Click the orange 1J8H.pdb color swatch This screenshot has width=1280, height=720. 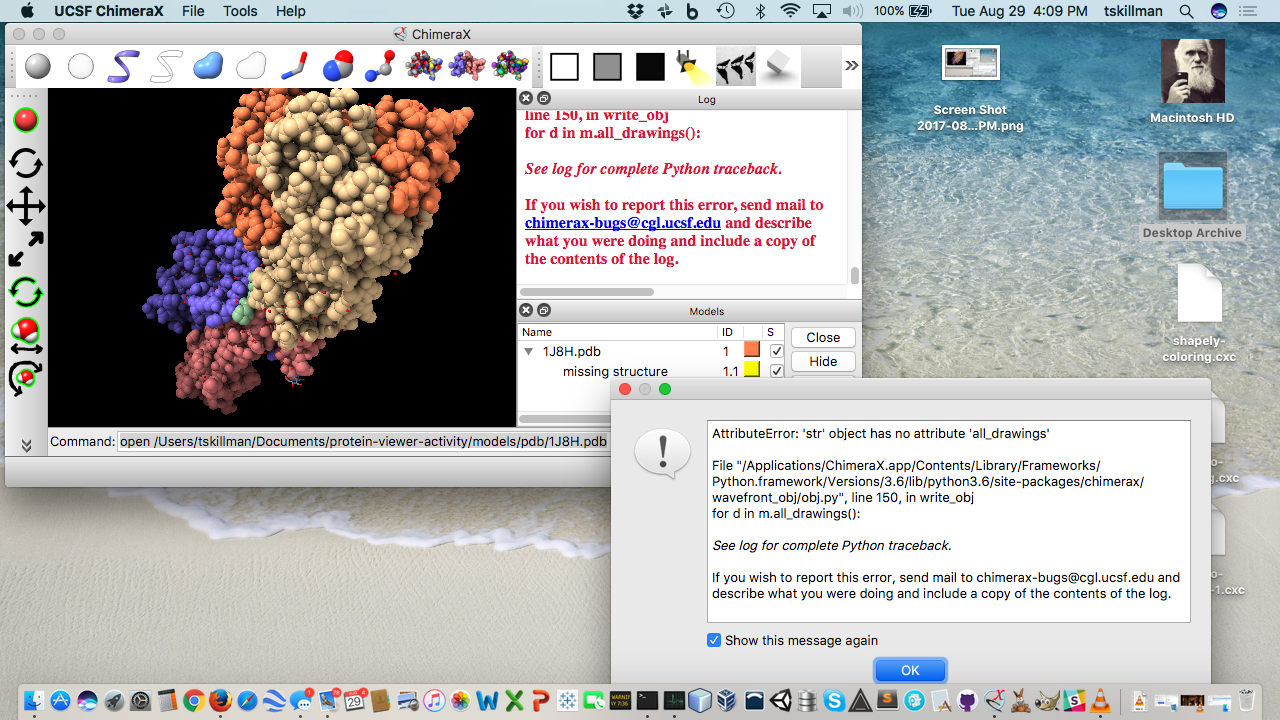pyautogui.click(x=751, y=351)
